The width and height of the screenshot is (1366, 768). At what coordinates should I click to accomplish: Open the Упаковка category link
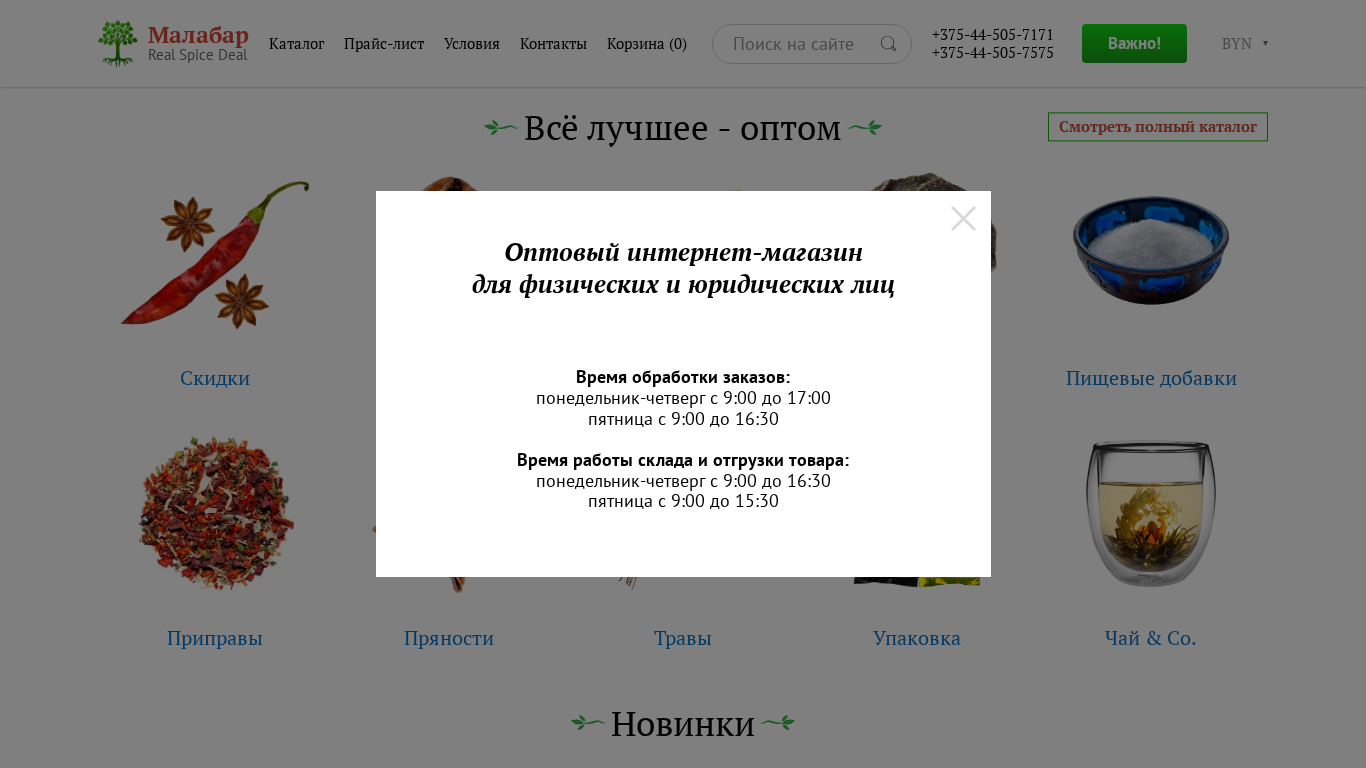pyautogui.click(x=917, y=638)
